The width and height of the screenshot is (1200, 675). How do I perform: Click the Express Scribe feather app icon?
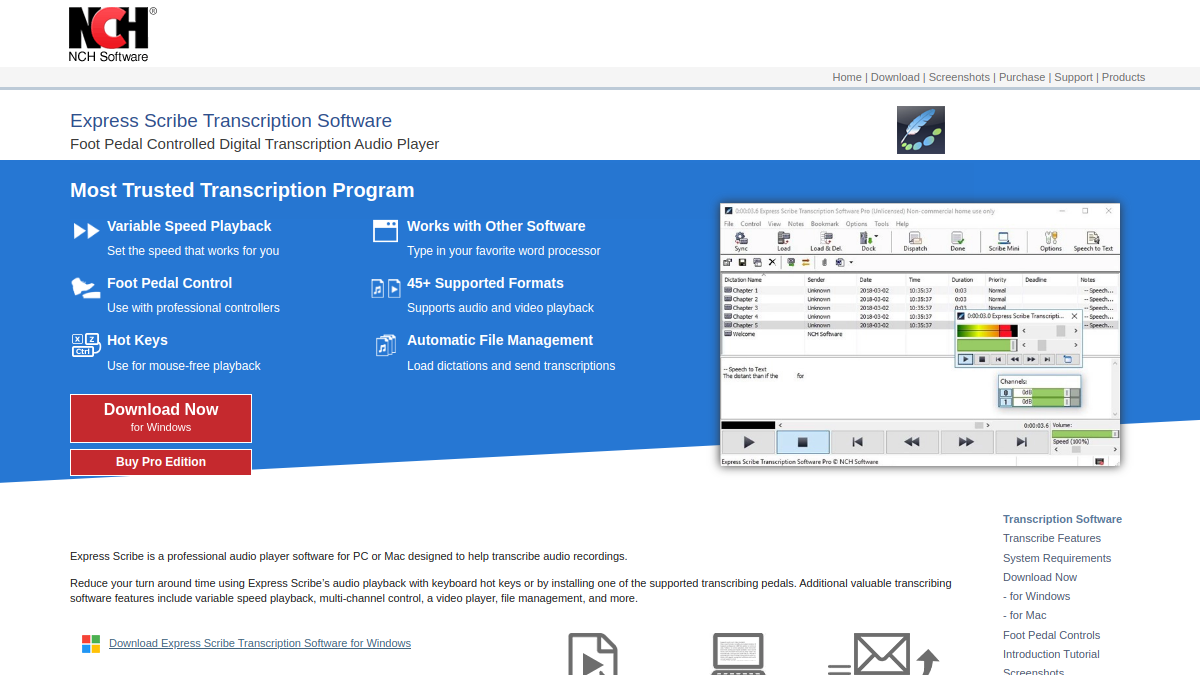point(921,130)
